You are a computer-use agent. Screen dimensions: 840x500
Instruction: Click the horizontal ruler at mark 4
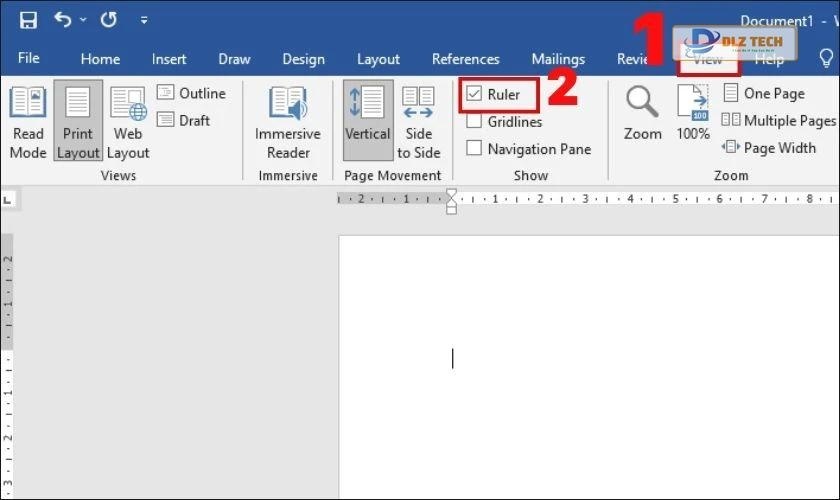click(x=631, y=199)
